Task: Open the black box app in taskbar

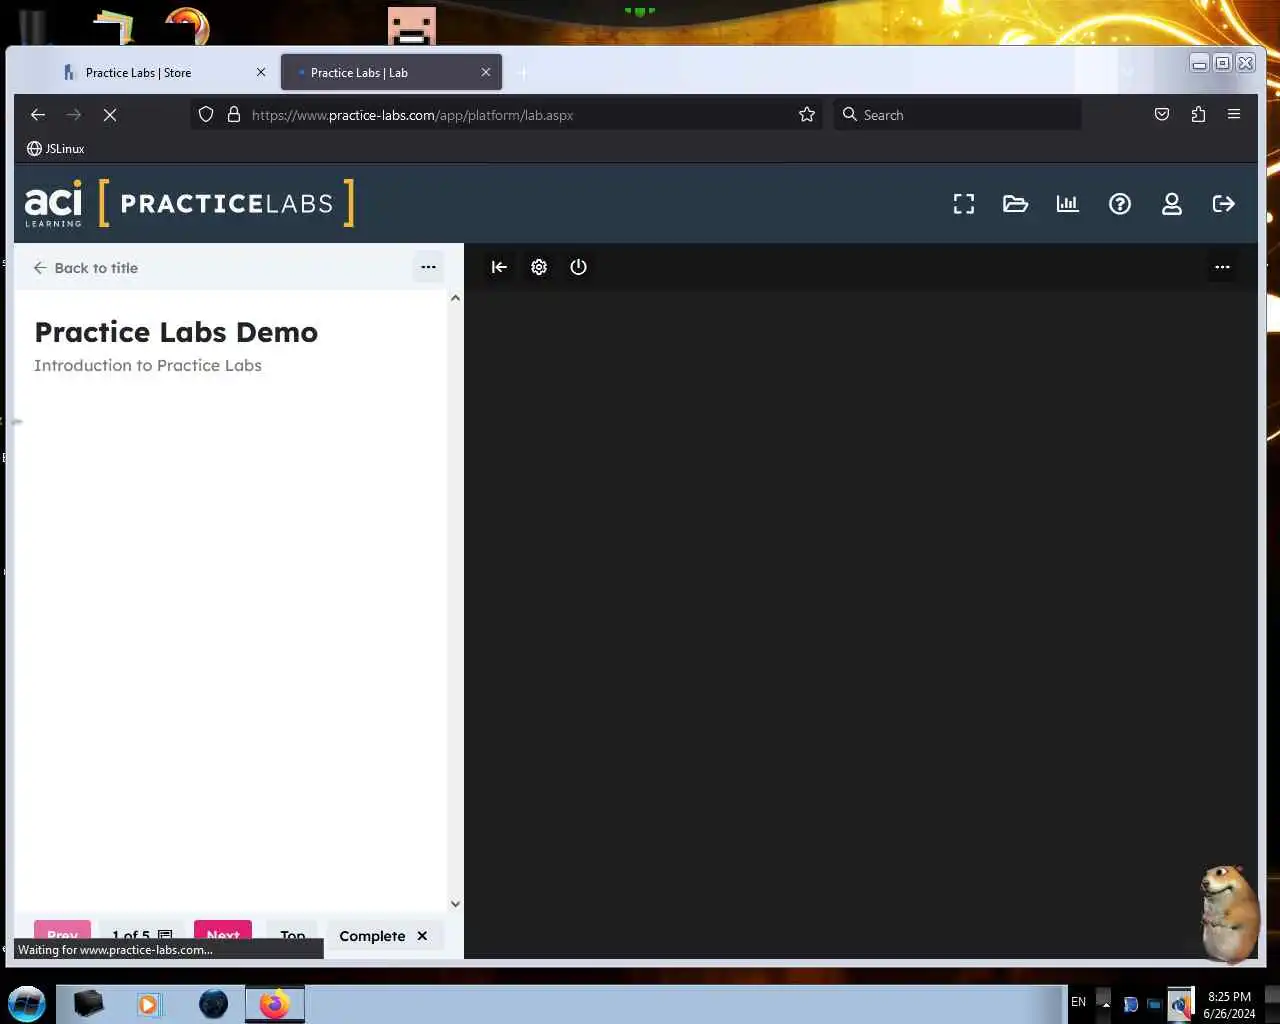Action: point(89,1003)
